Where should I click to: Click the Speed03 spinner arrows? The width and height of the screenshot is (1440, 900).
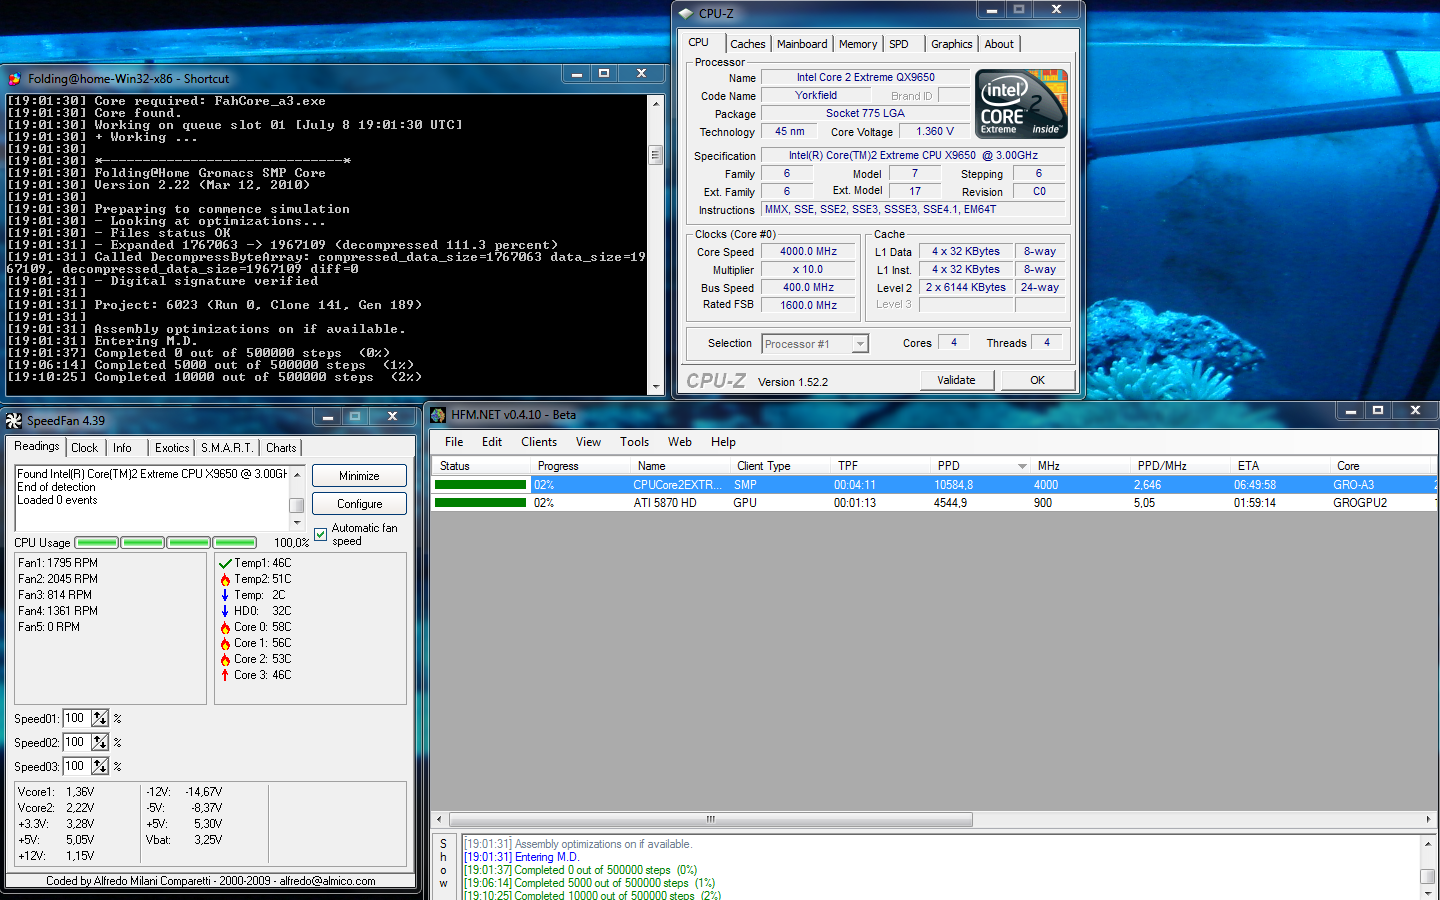(100, 766)
